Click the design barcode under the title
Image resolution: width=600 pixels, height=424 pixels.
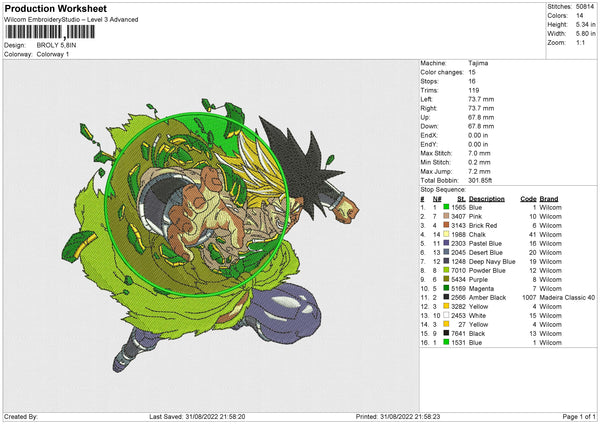[x=49, y=32]
